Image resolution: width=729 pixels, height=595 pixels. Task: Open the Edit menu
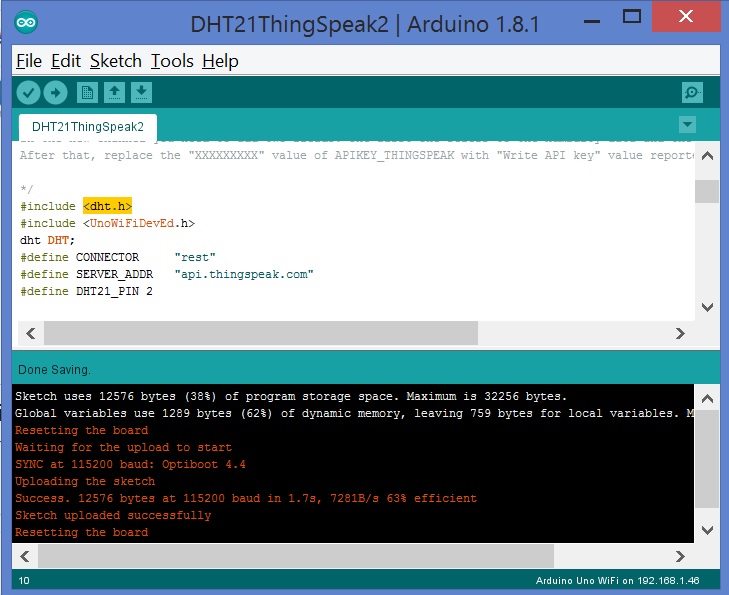66,61
